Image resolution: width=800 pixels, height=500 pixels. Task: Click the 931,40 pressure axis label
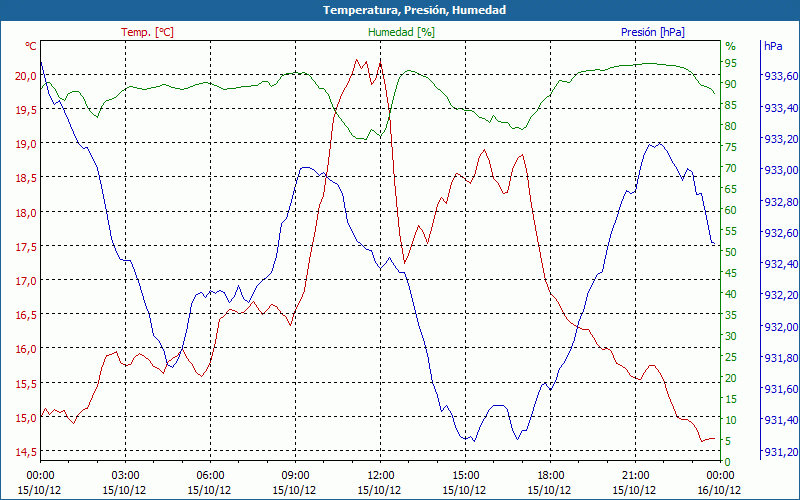coord(781,420)
